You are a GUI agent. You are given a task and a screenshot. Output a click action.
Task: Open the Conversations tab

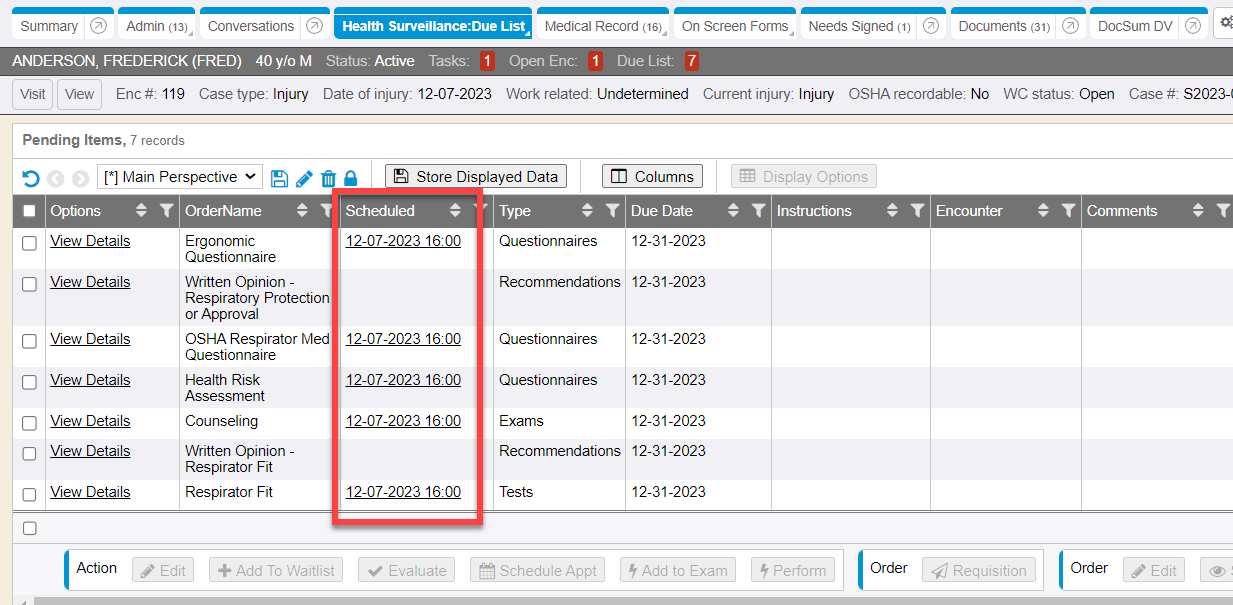(x=251, y=27)
